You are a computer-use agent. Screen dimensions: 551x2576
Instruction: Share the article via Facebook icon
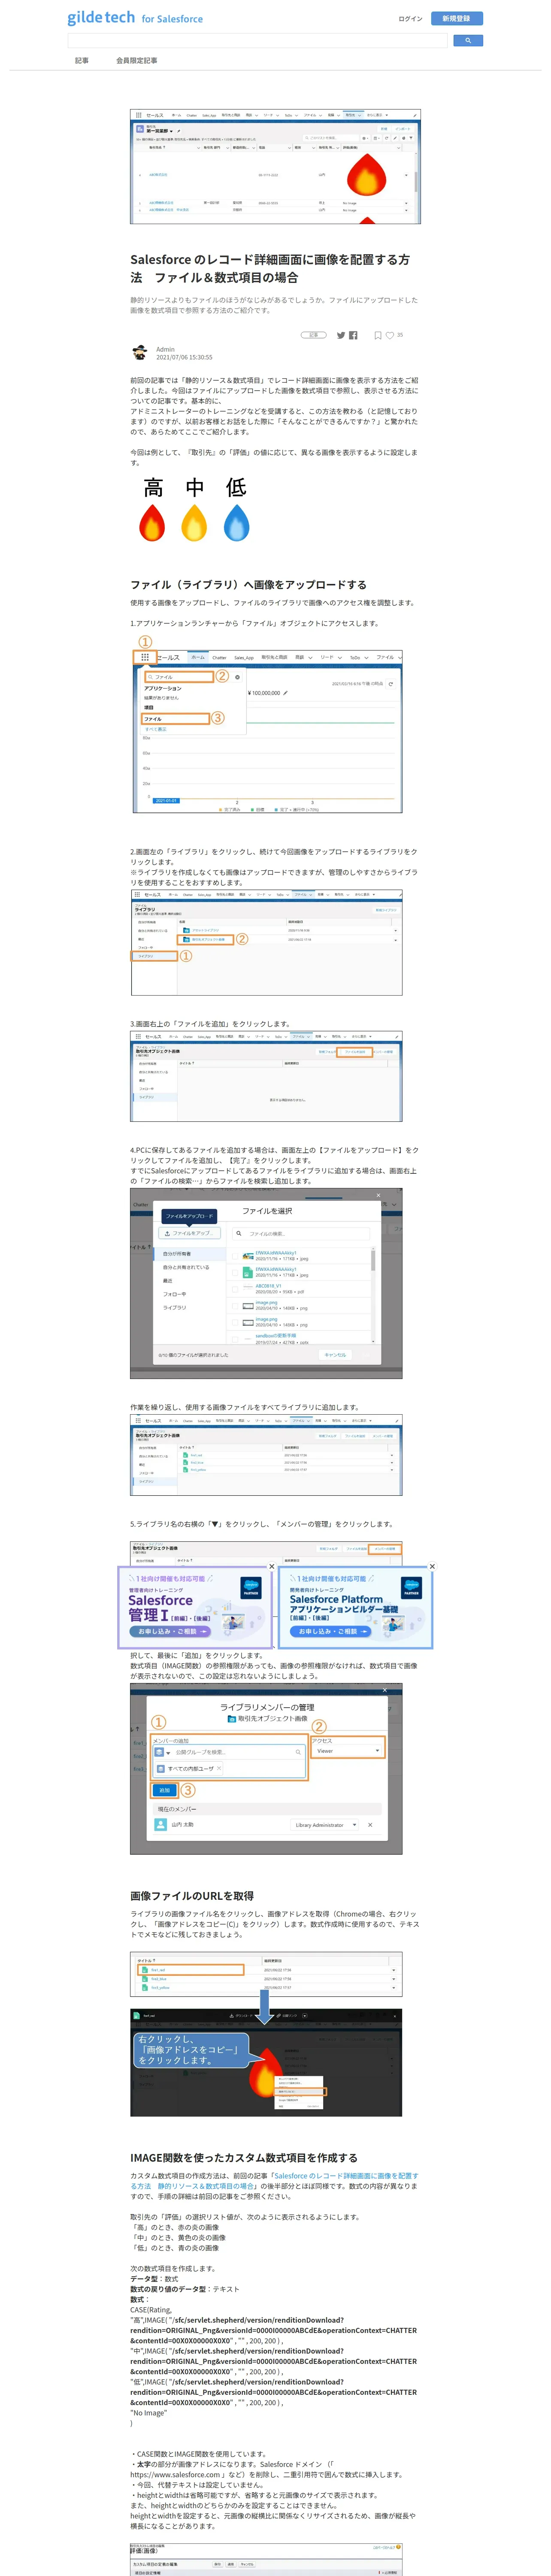[x=353, y=335]
